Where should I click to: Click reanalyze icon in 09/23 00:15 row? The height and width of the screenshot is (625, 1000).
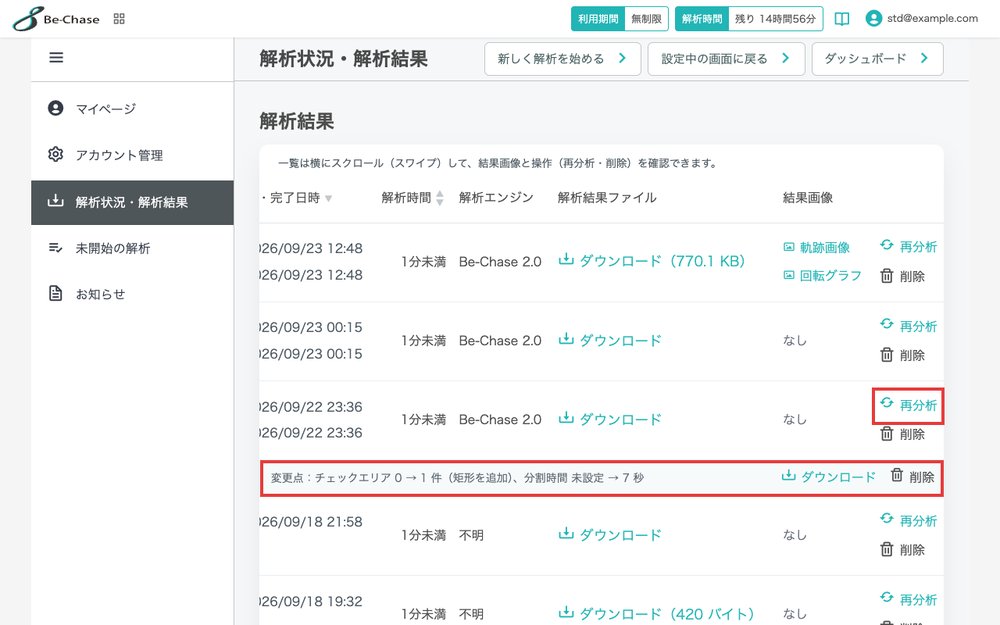coord(886,324)
